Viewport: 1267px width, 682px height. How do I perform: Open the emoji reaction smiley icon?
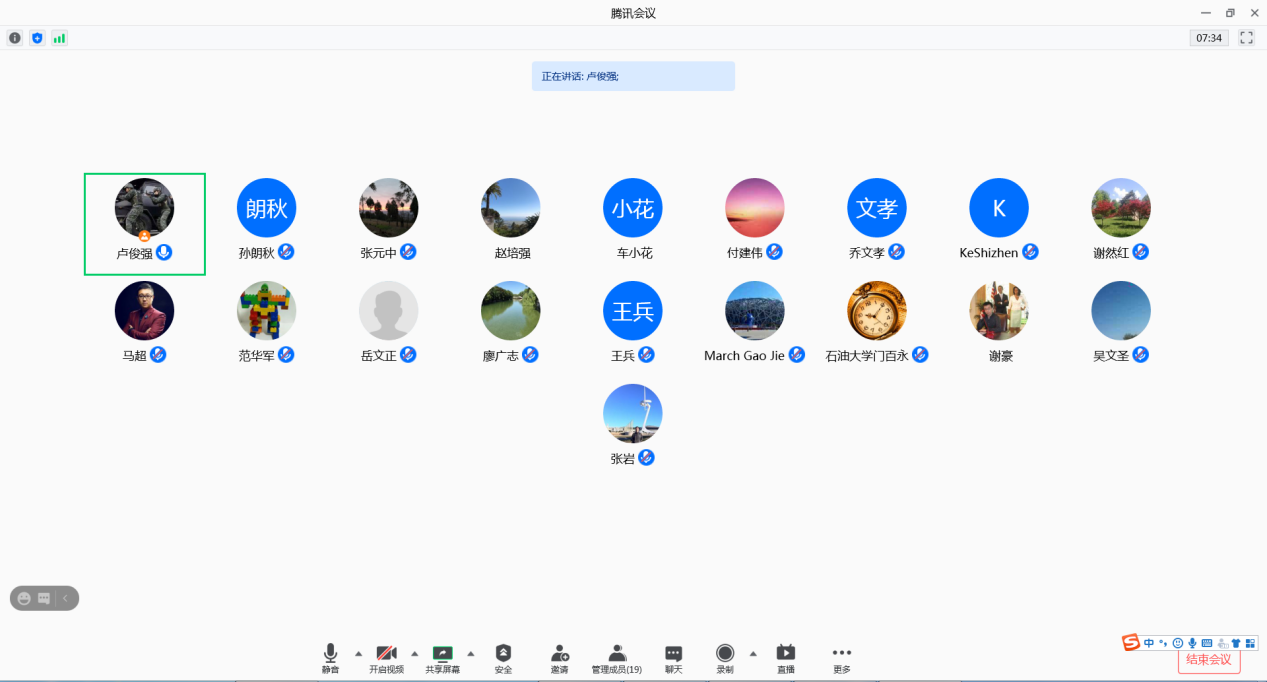[24, 598]
